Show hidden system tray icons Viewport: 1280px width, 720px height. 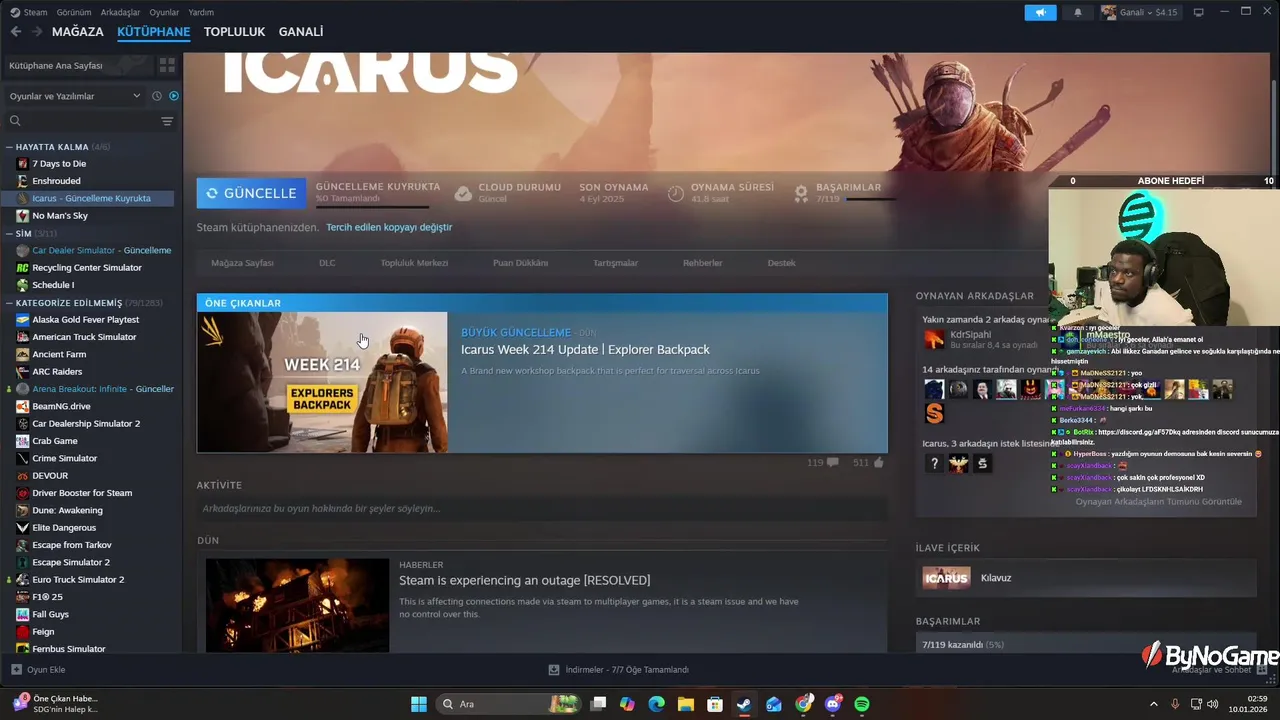[1153, 704]
